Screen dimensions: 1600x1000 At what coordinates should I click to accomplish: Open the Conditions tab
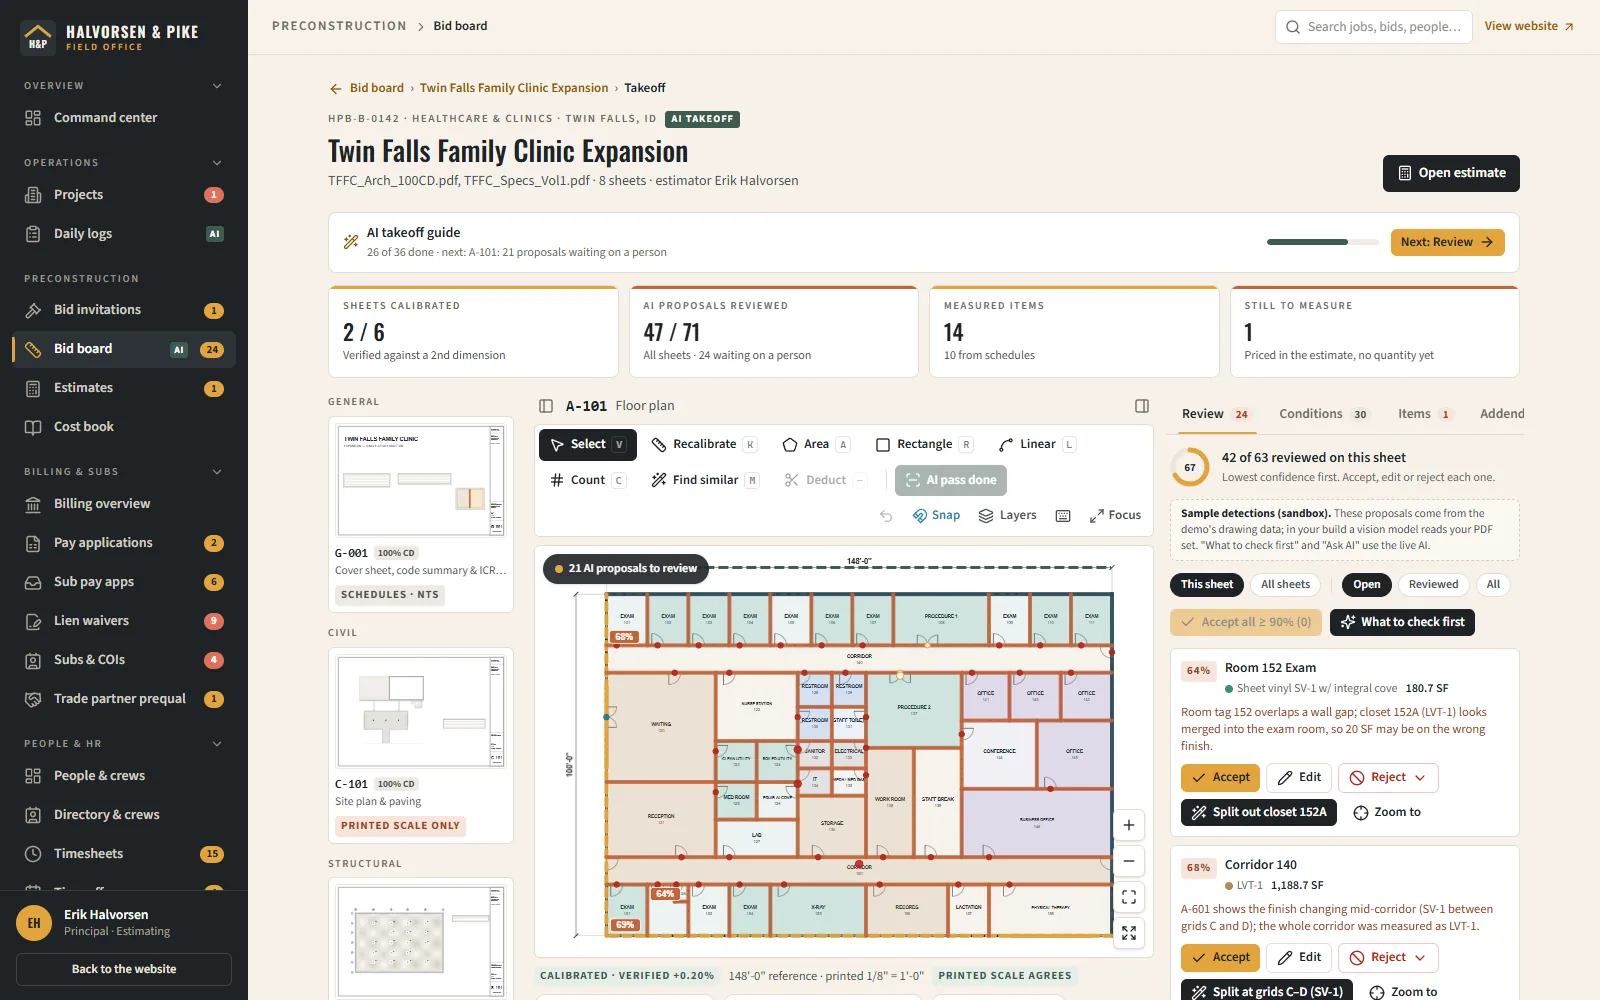coord(1323,414)
